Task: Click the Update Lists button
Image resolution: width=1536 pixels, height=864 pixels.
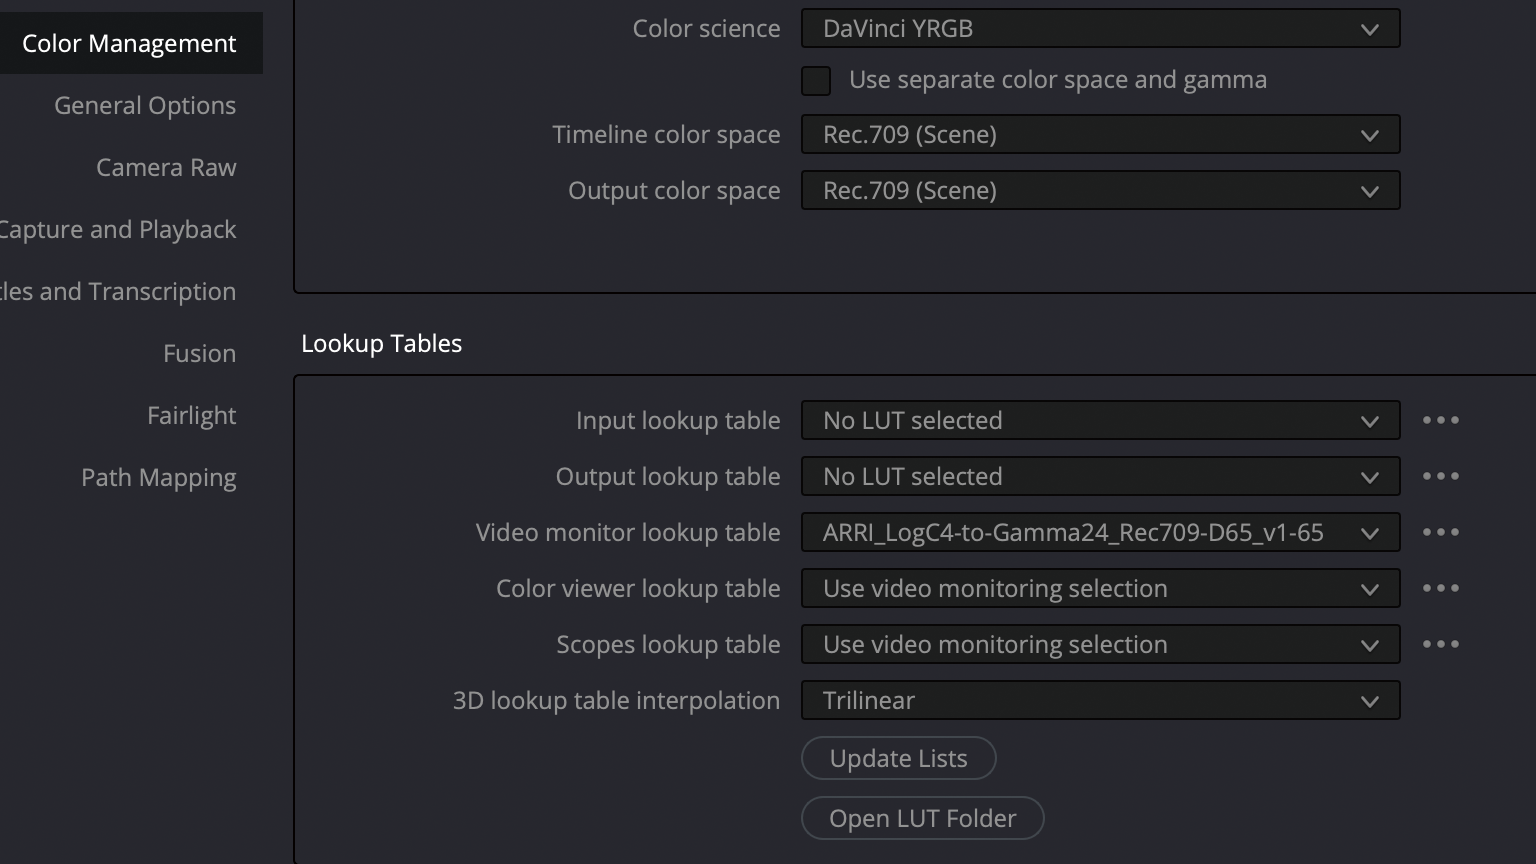Action: (898, 759)
